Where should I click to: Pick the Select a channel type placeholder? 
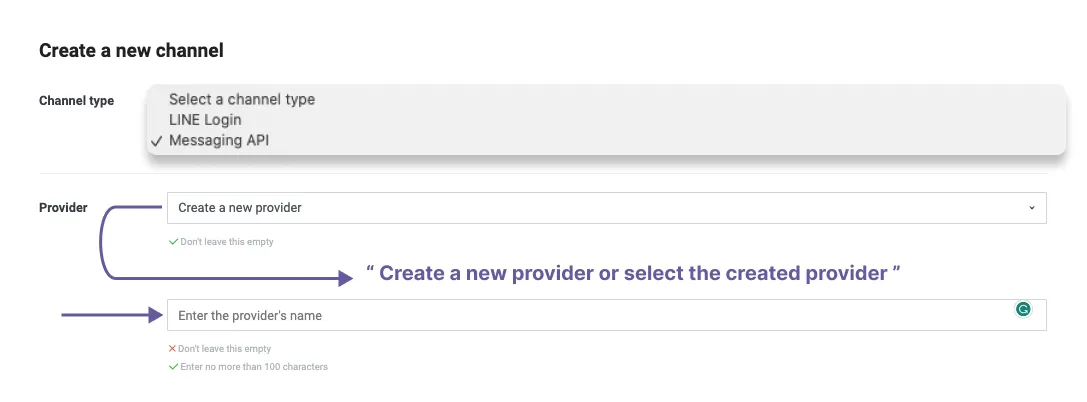pyautogui.click(x=242, y=99)
